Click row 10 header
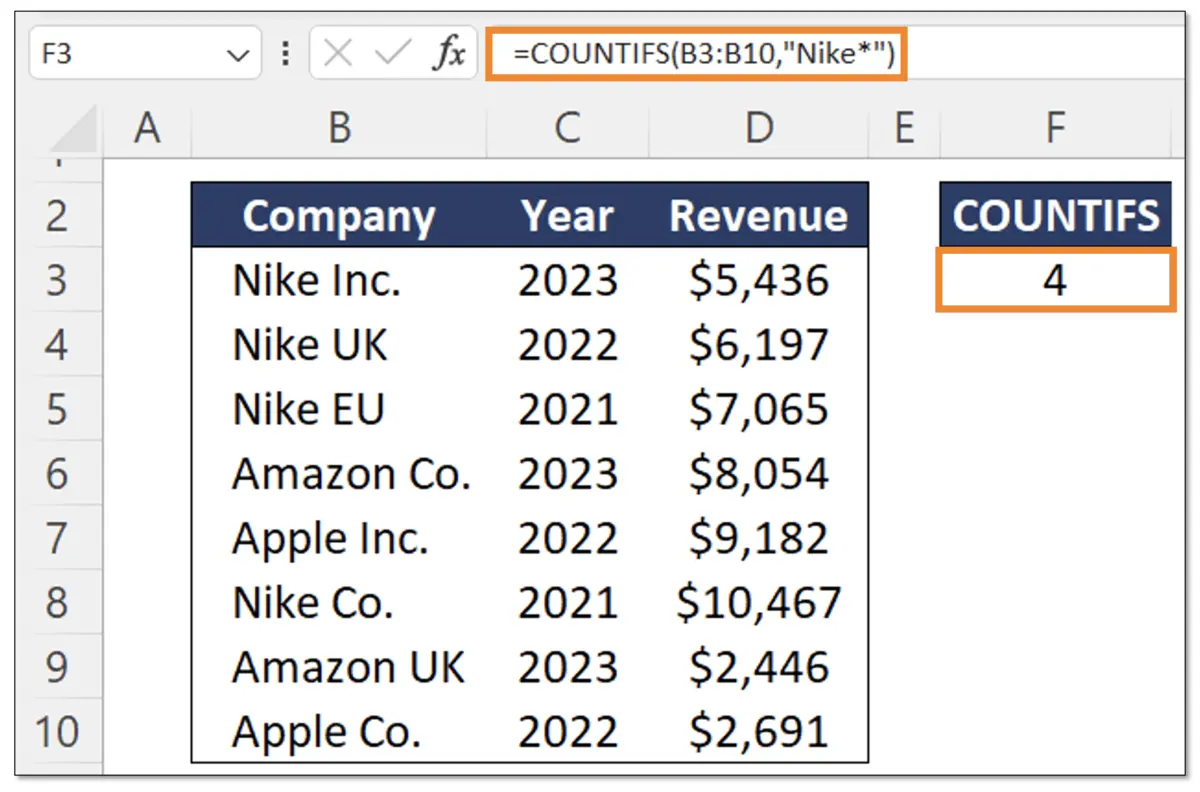This screenshot has width=1200, height=792. point(58,731)
